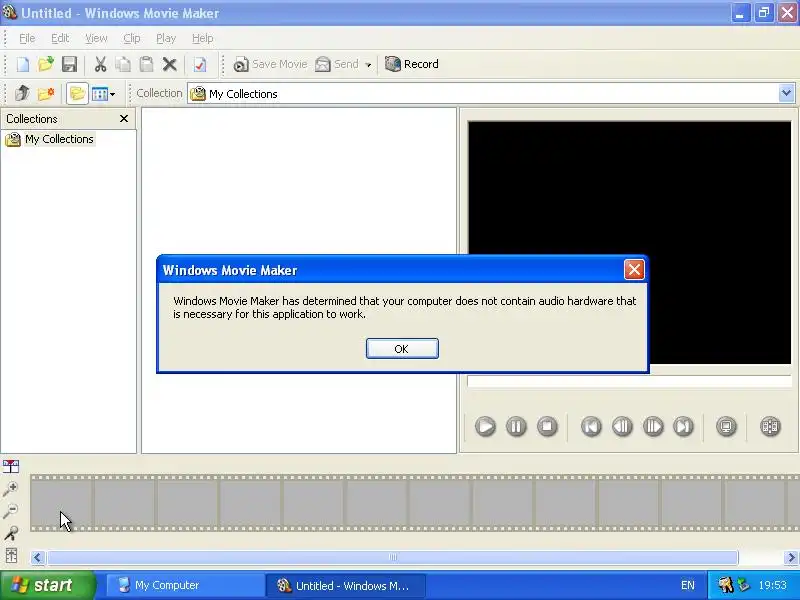Image resolution: width=800 pixels, height=600 pixels.
Task: Open the Help menu
Action: 203,38
